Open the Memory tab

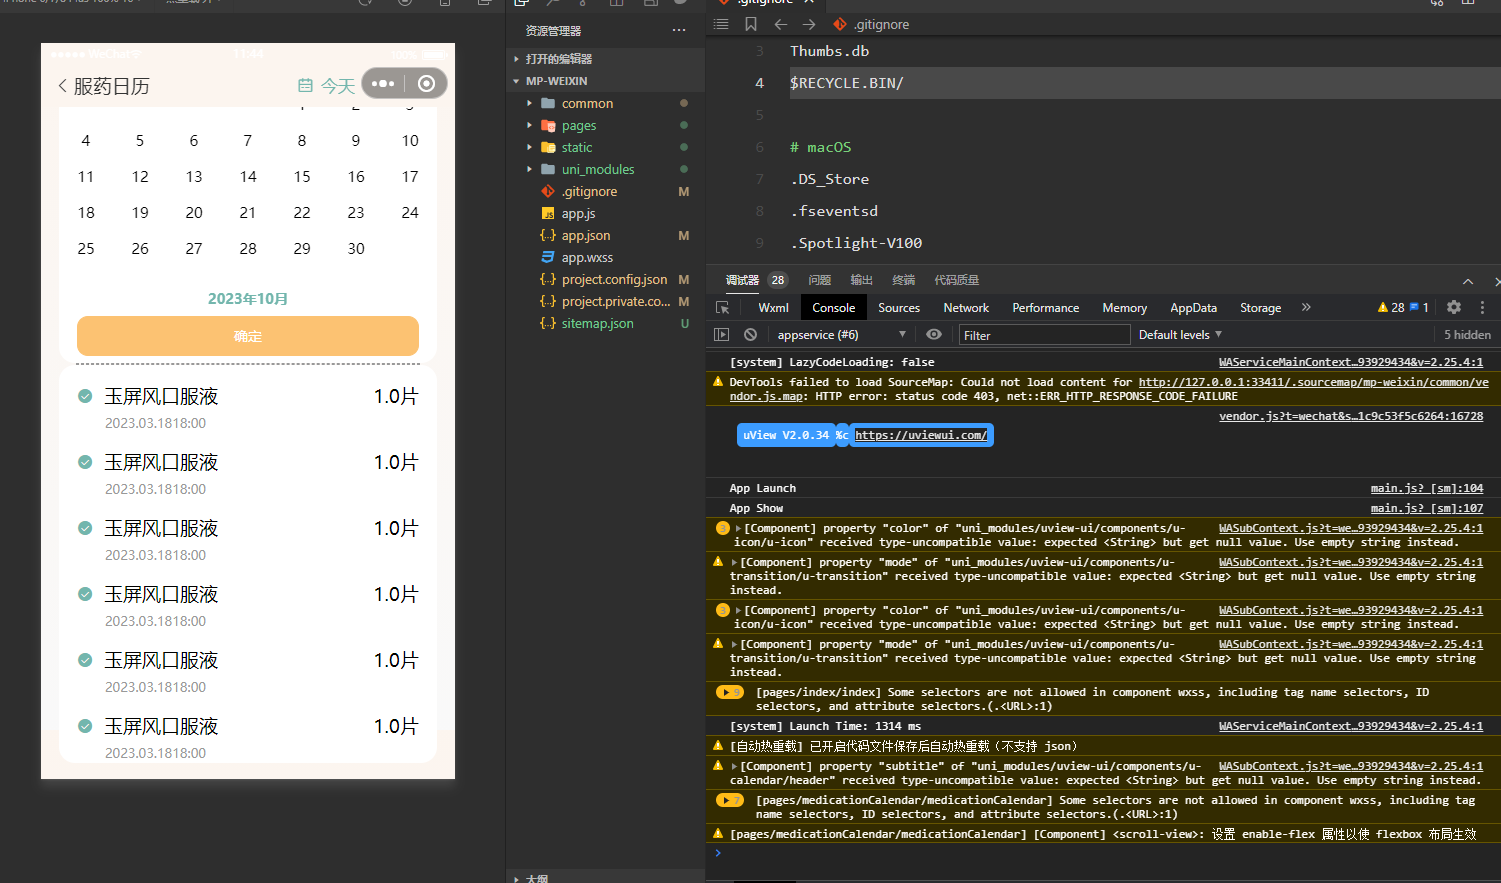[1124, 308]
